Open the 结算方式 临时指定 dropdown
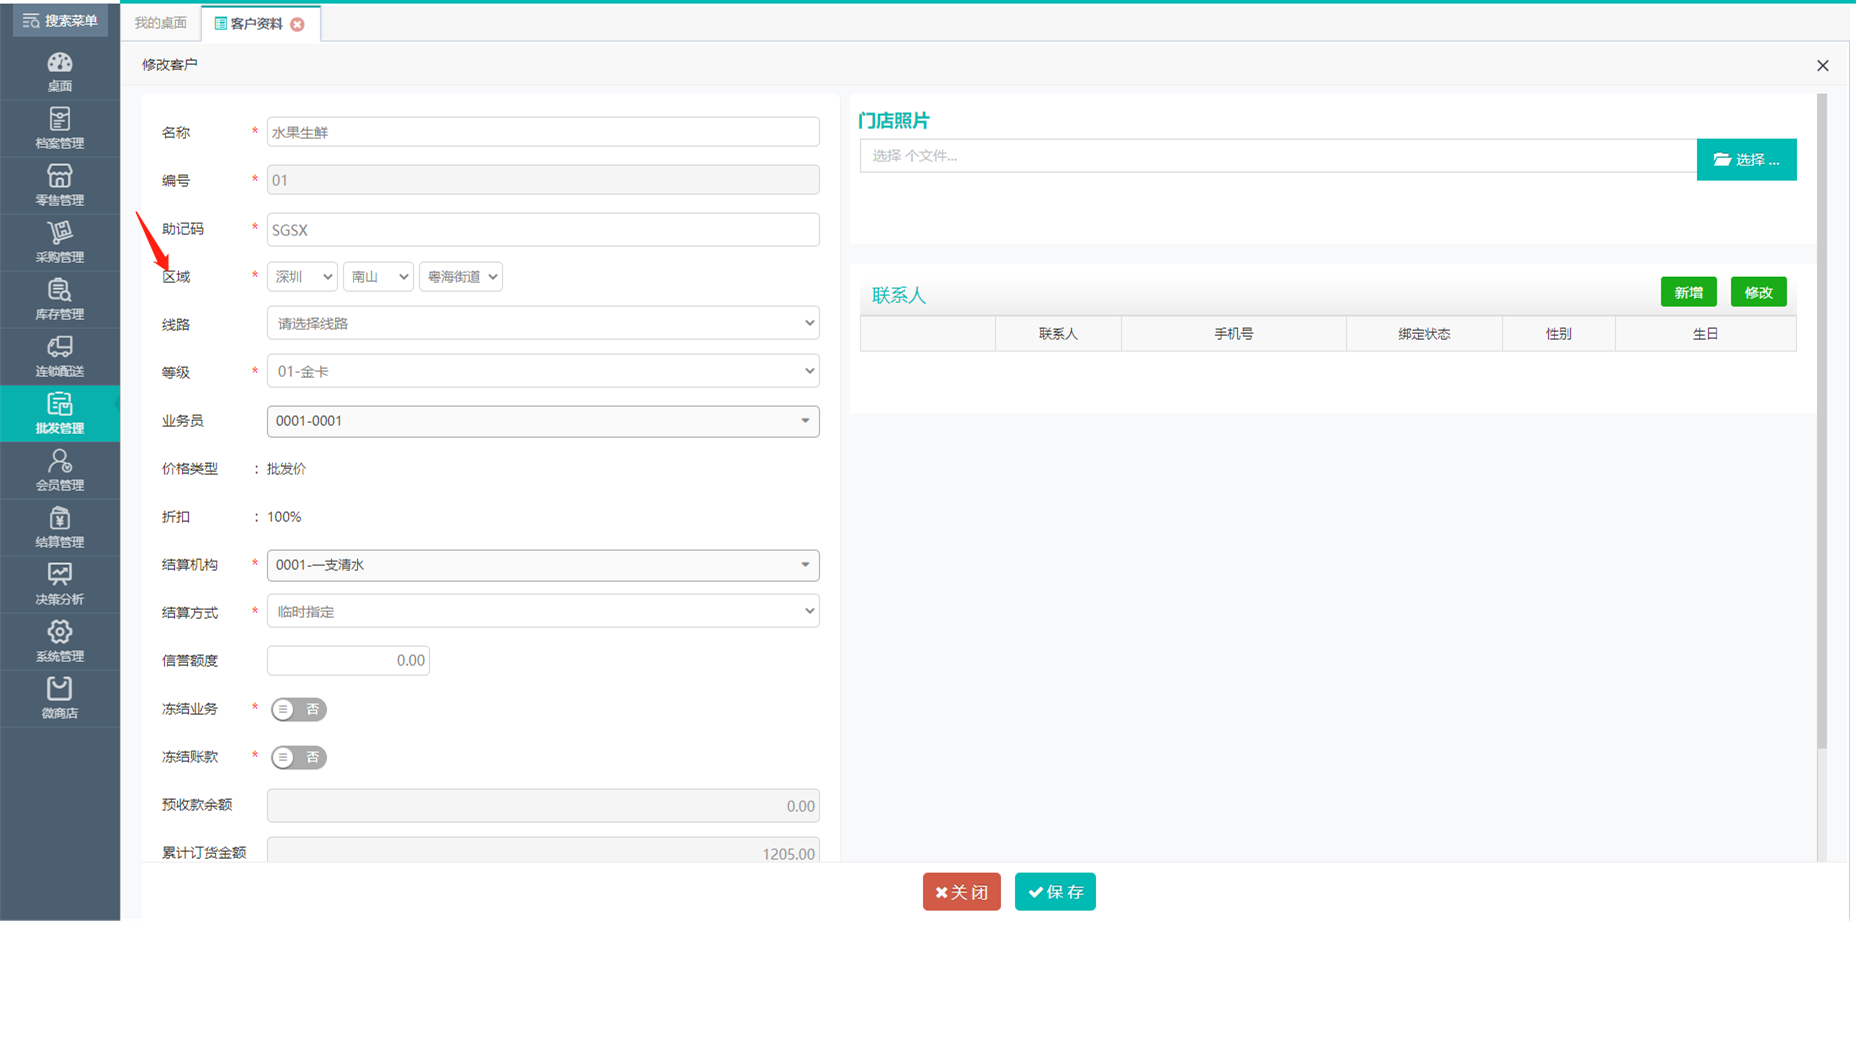The height and width of the screenshot is (1048, 1856). click(x=543, y=611)
